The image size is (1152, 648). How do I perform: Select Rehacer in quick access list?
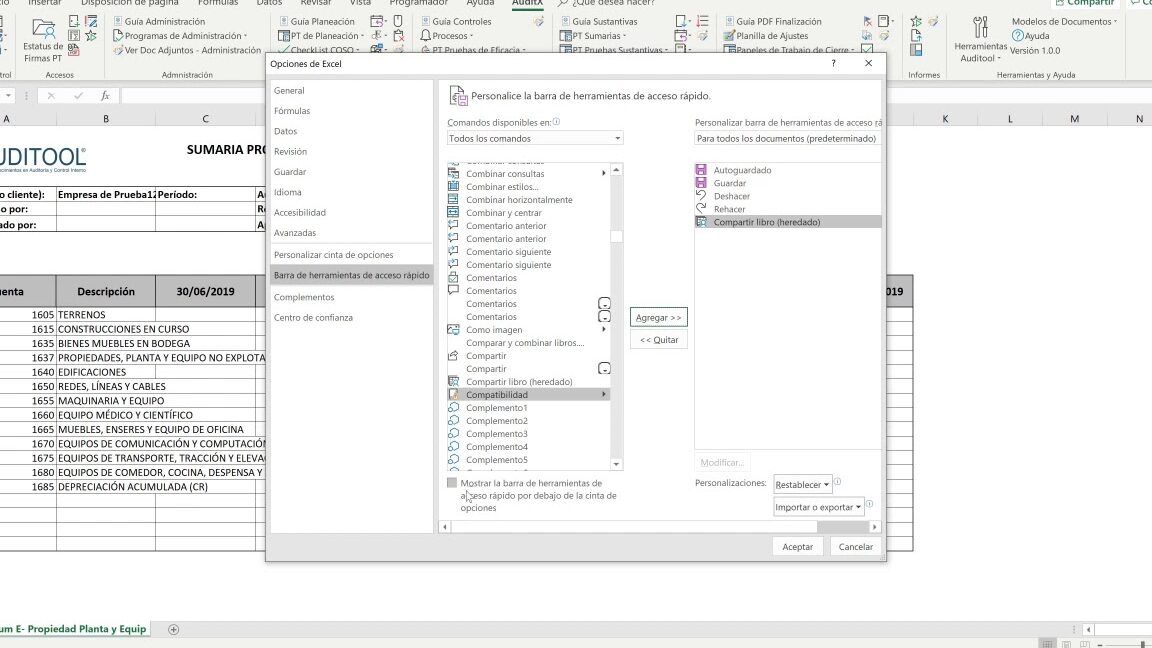pyautogui.click(x=788, y=209)
